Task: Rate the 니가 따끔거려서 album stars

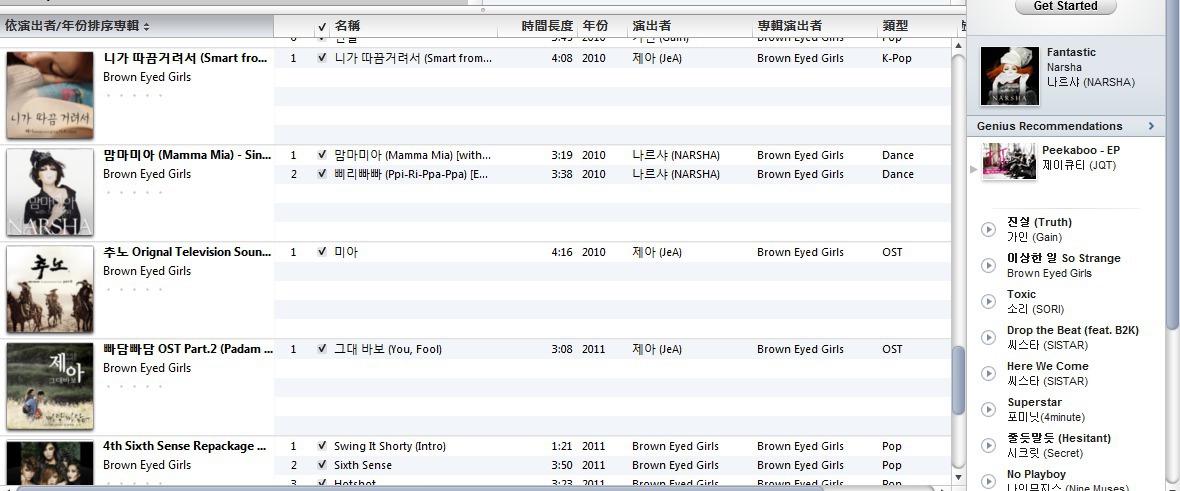Action: 134,95
